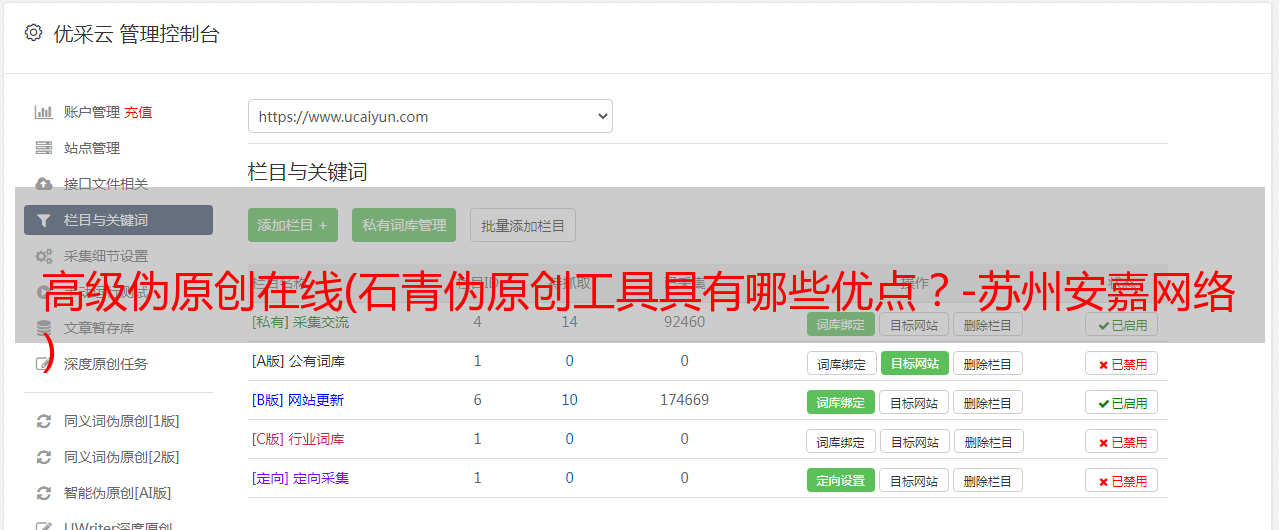Toggle 已禁用 status for 公有词库
This screenshot has height=530, width=1279.
(1122, 364)
